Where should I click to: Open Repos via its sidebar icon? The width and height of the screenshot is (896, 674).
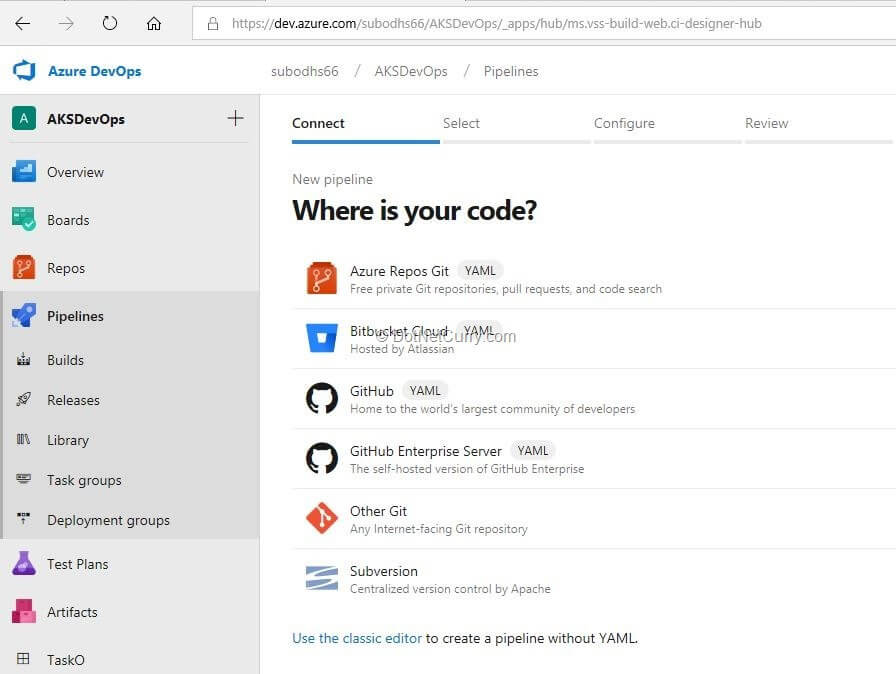23,267
